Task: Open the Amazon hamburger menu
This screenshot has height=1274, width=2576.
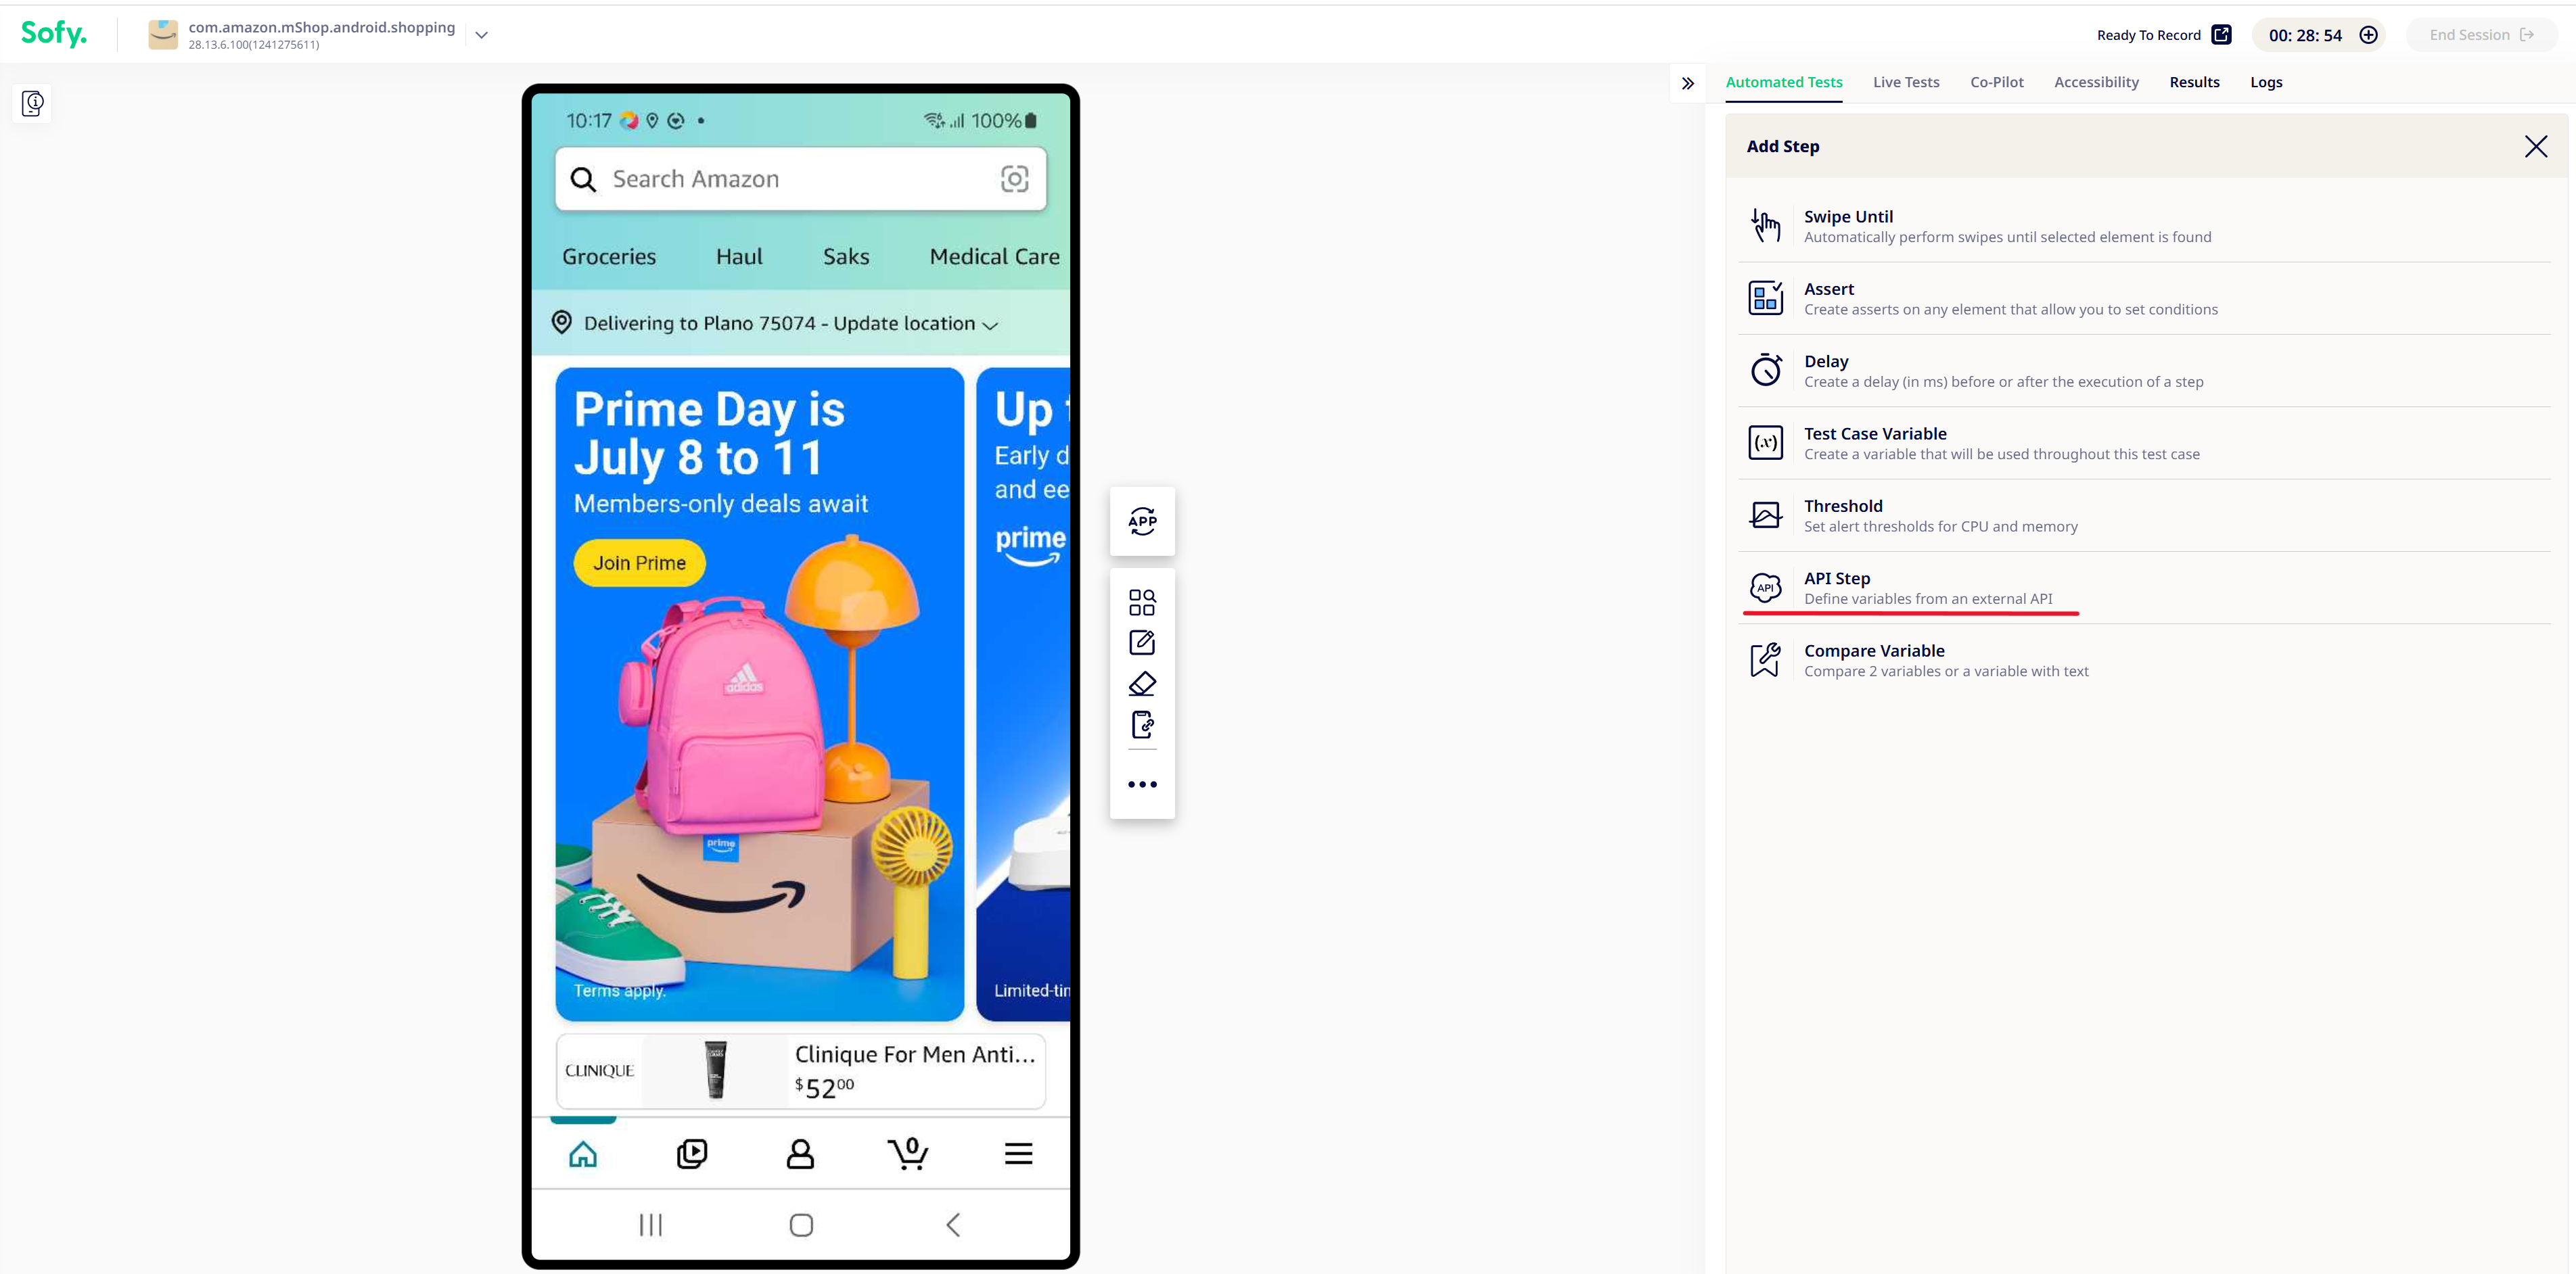Action: 1018,1154
